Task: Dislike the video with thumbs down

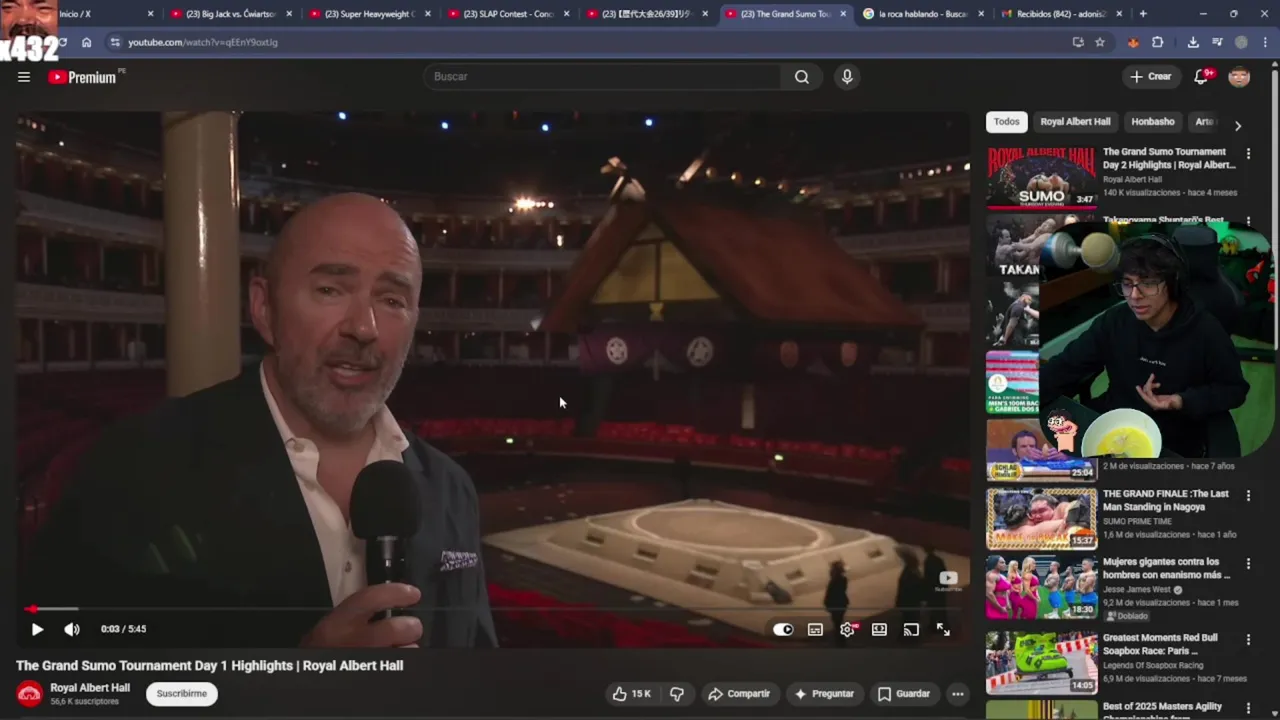Action: pos(677,693)
